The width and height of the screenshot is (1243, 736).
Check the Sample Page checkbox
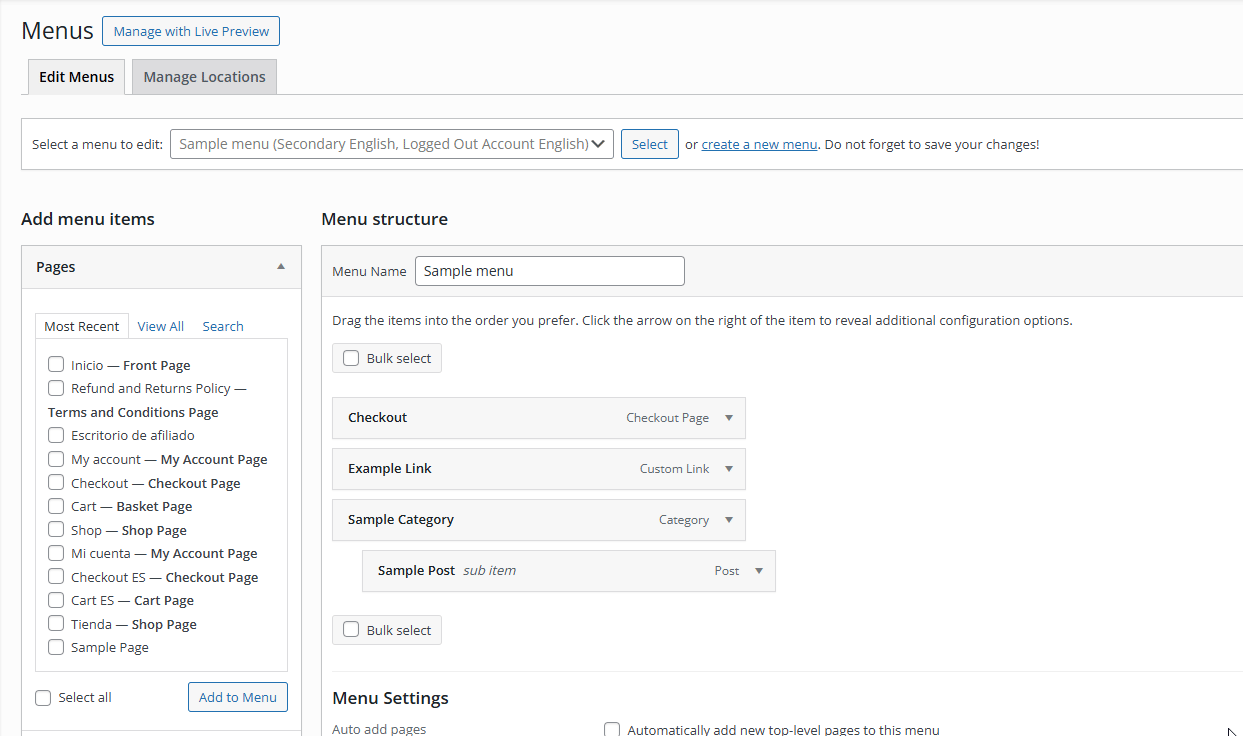[x=56, y=647]
